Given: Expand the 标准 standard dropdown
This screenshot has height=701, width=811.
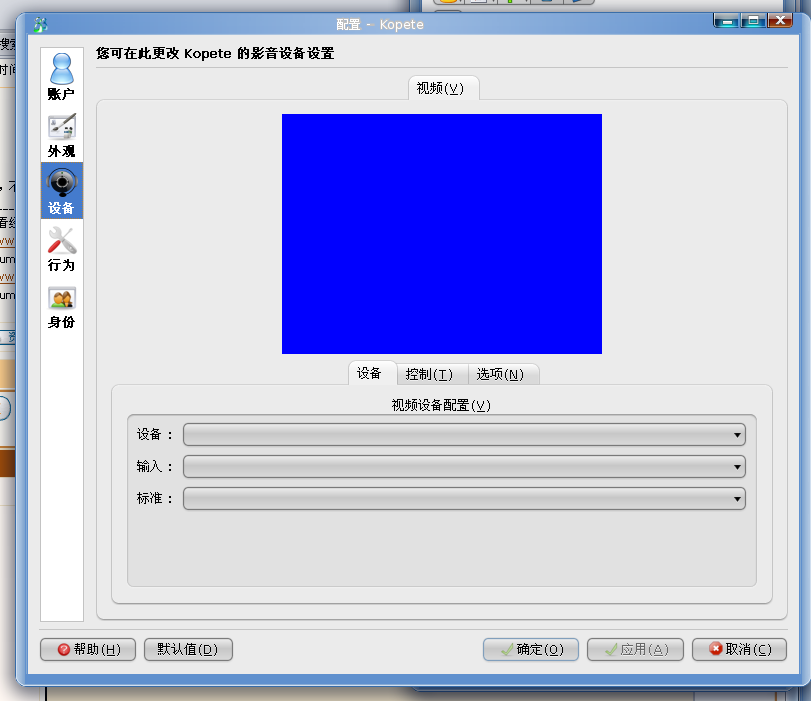Looking at the screenshot, I should 464,499.
